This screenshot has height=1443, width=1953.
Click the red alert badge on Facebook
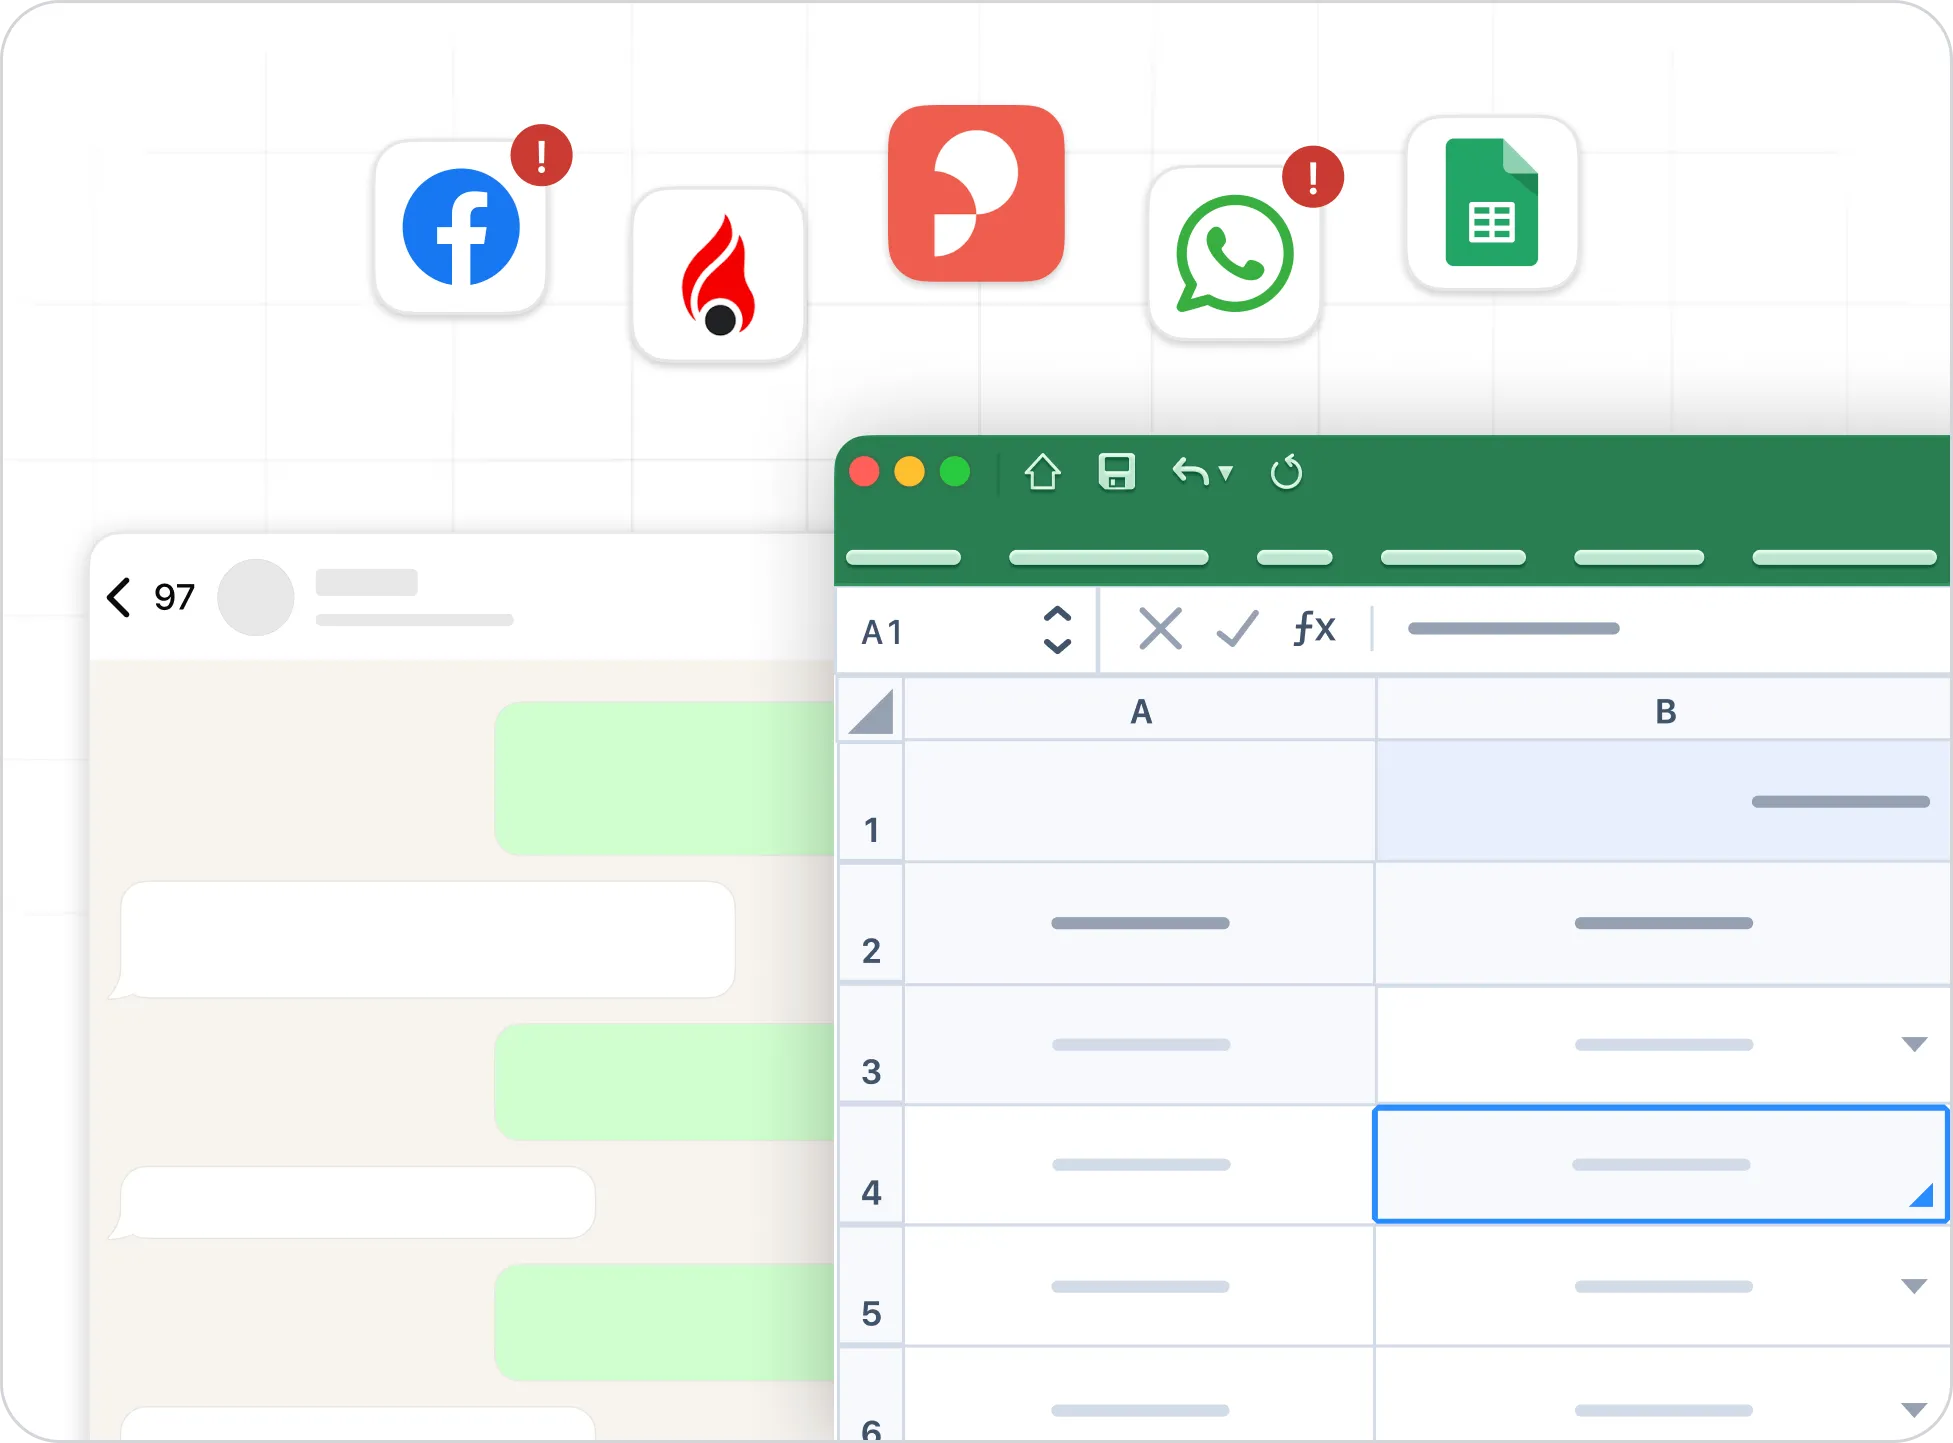tap(541, 156)
